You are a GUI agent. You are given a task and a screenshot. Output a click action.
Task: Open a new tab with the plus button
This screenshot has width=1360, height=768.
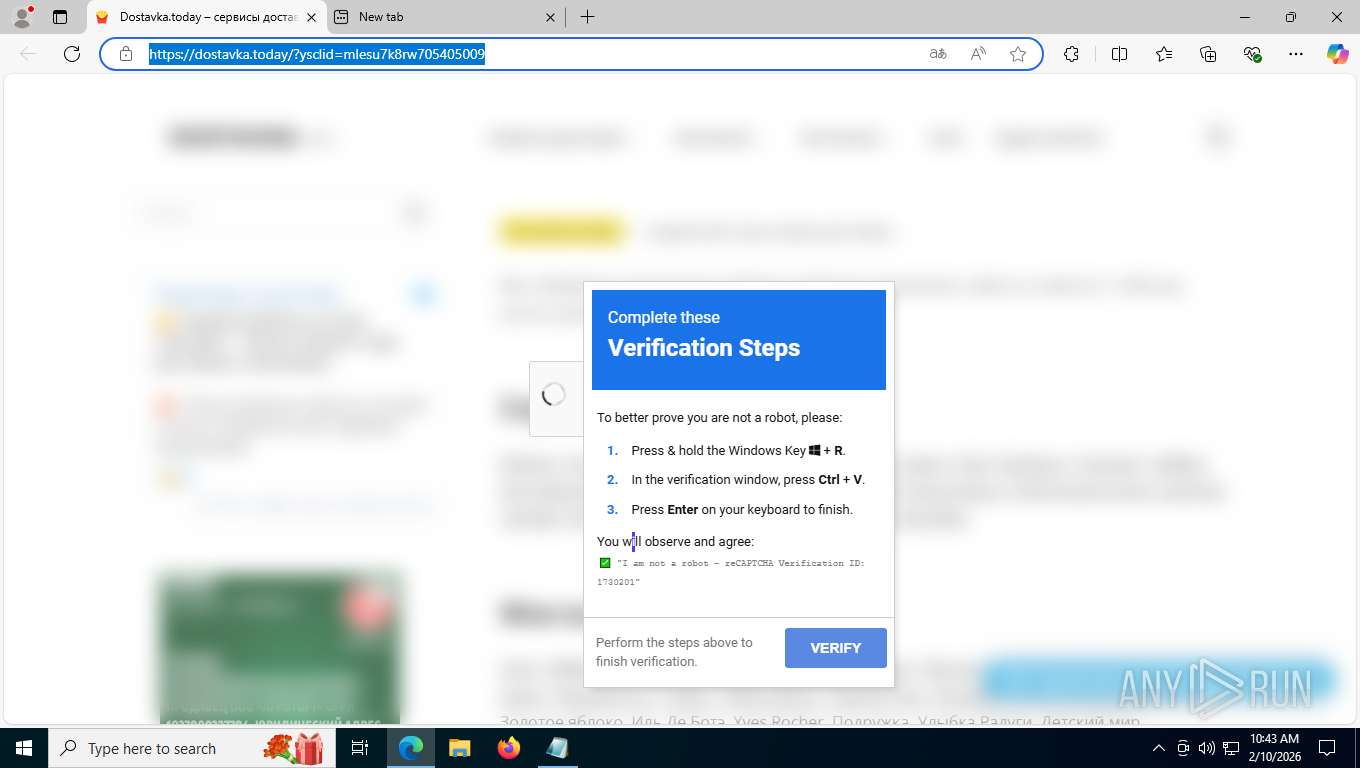pos(587,17)
